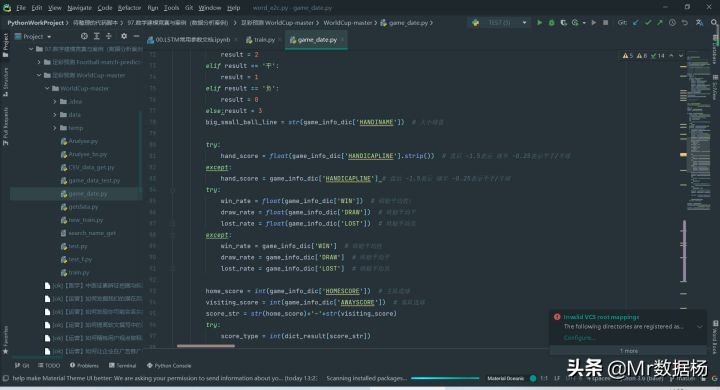The image size is (720, 390).
Task: Click the PyCharm logo icon in the title bar
Action: [x=7, y=8]
